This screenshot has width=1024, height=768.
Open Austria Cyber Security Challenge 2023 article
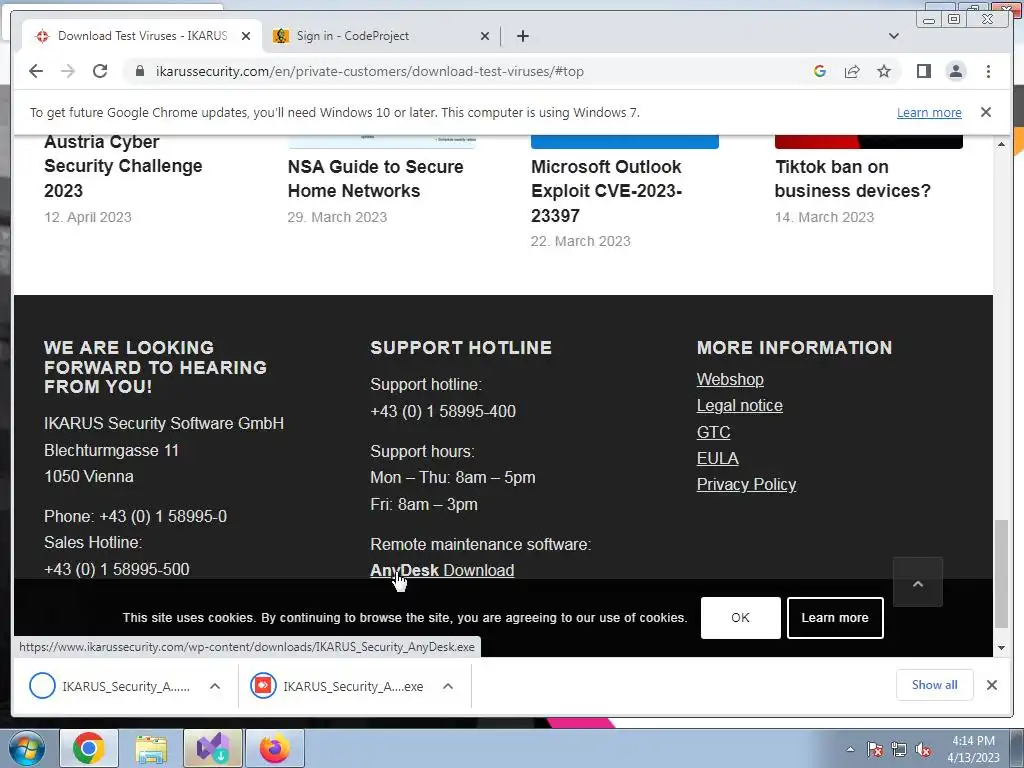[x=123, y=166]
